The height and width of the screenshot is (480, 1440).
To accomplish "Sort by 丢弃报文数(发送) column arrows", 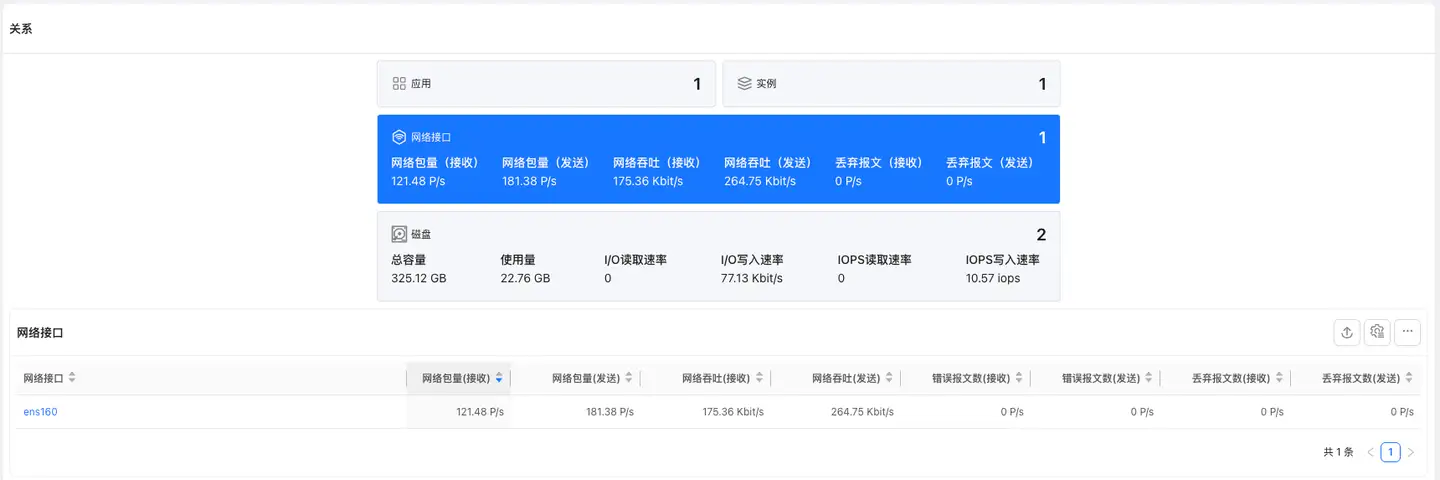I will (x=1409, y=379).
